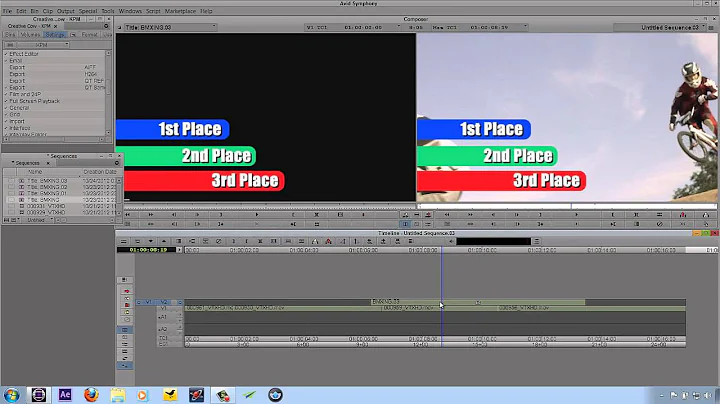This screenshot has width=720, height=404.
Task: Toggle the A1 audio track selector
Action: pyautogui.click(x=163, y=317)
